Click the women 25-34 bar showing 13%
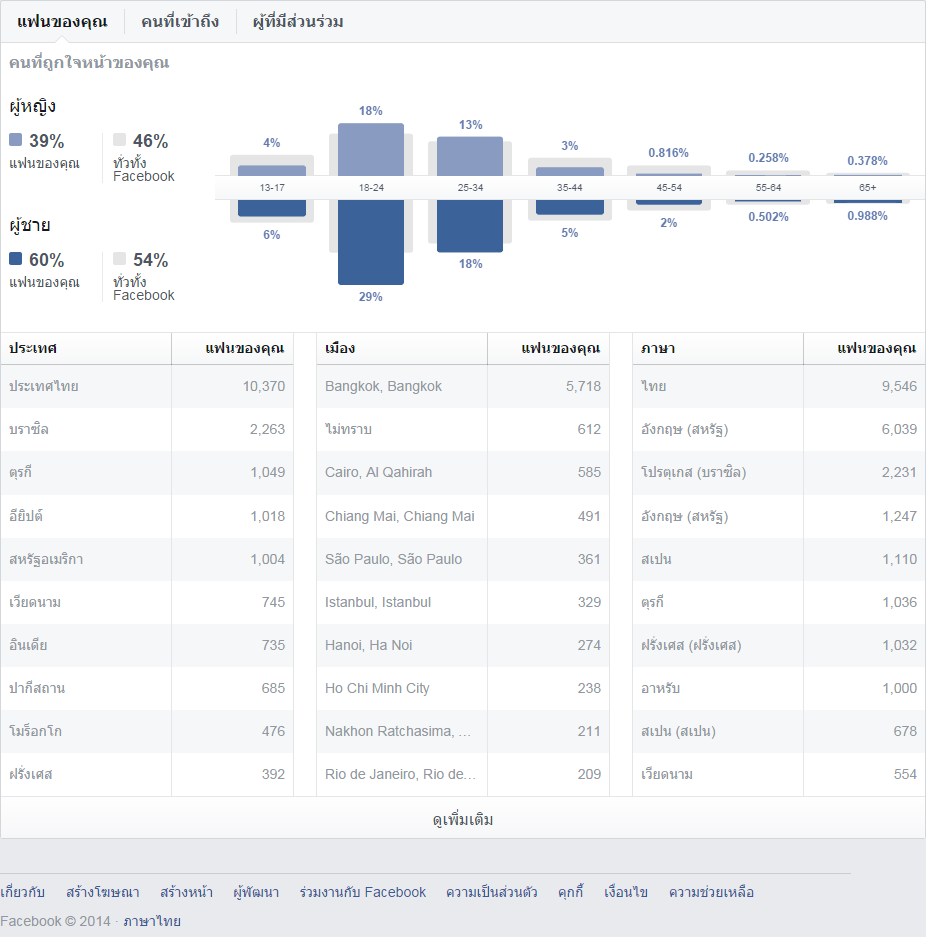Viewport: 926px width, 937px height. tap(470, 157)
